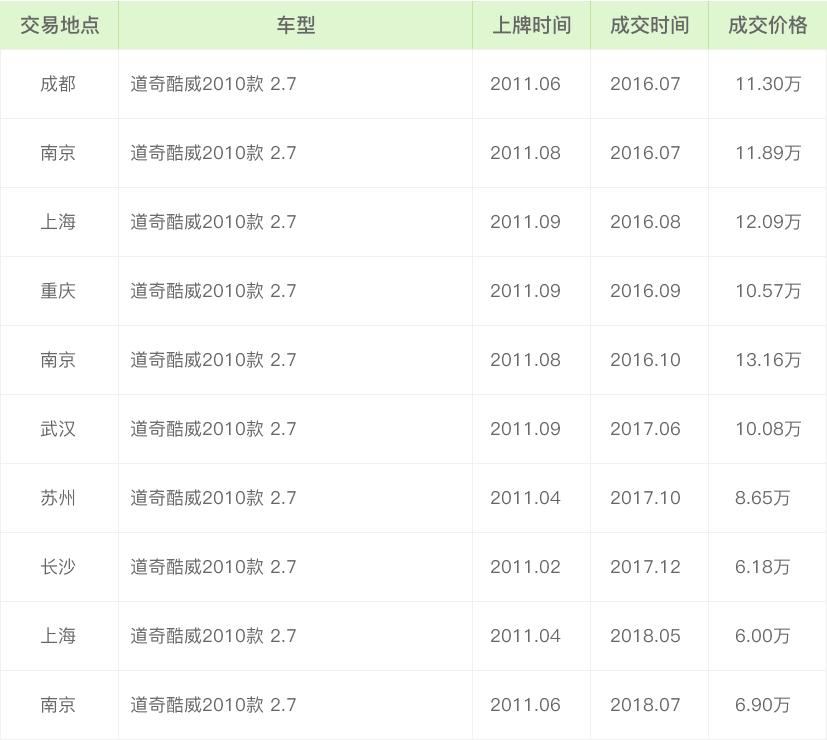827x740 pixels.
Task: Click 2016.07 in the 11.89万 row
Action: [645, 153]
